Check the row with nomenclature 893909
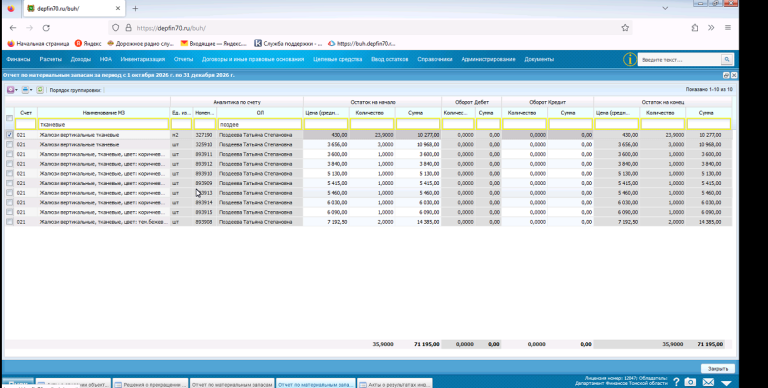Screen dimensions: 768x388 pos(9,183)
